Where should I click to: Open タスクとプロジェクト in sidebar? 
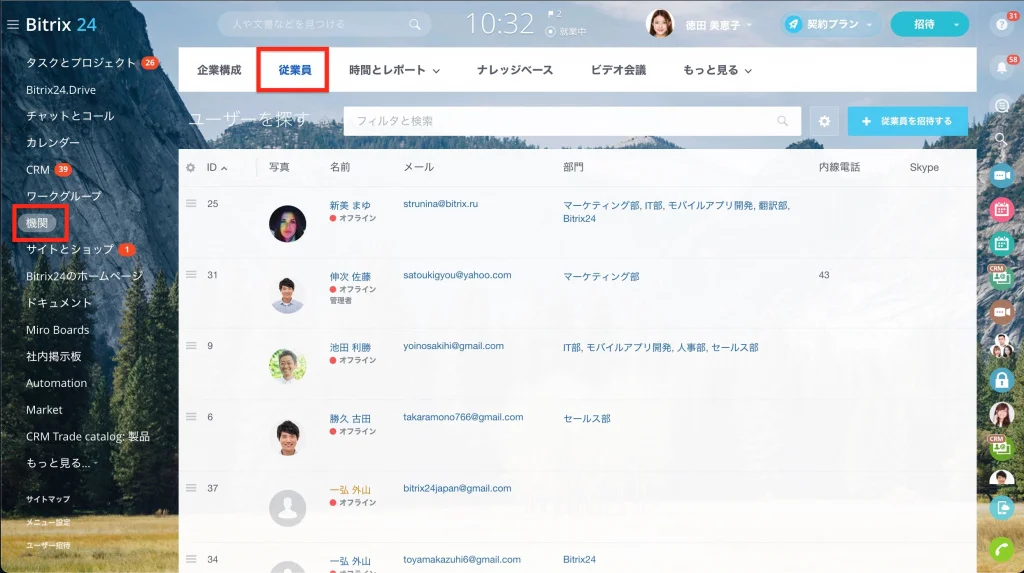click(81, 63)
